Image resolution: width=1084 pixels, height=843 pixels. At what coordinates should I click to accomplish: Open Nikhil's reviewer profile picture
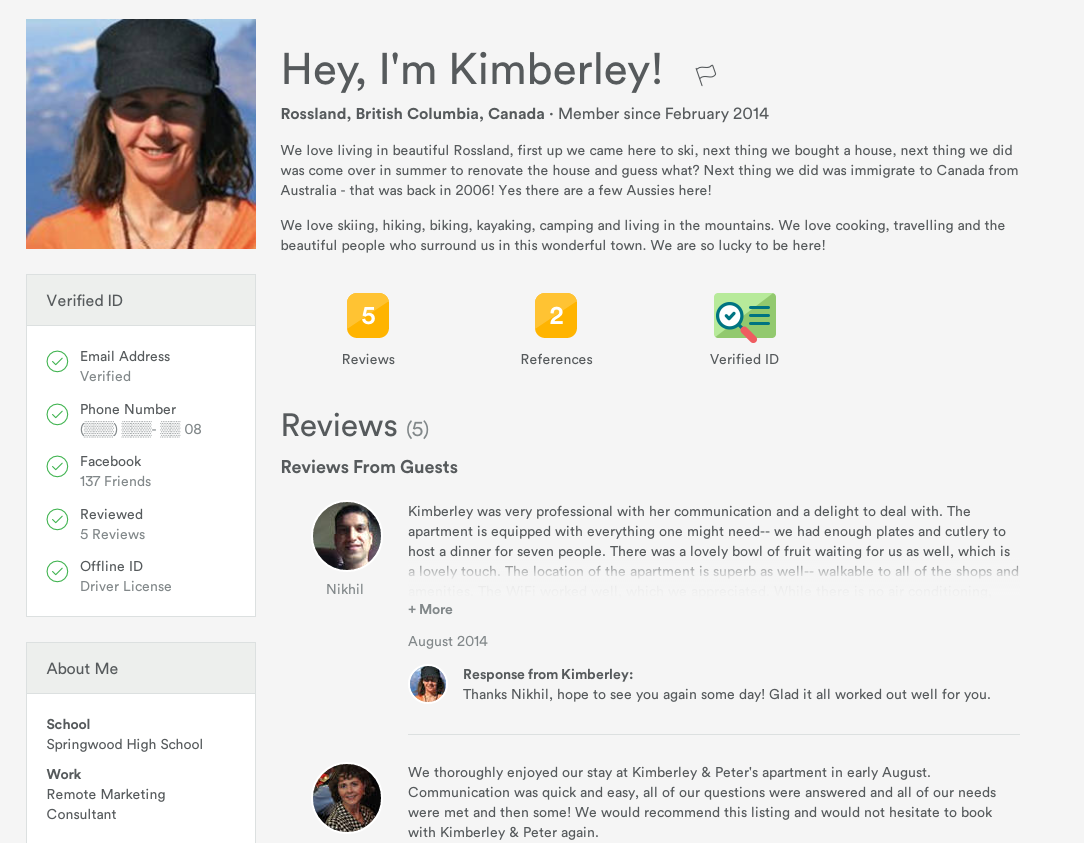coord(347,536)
